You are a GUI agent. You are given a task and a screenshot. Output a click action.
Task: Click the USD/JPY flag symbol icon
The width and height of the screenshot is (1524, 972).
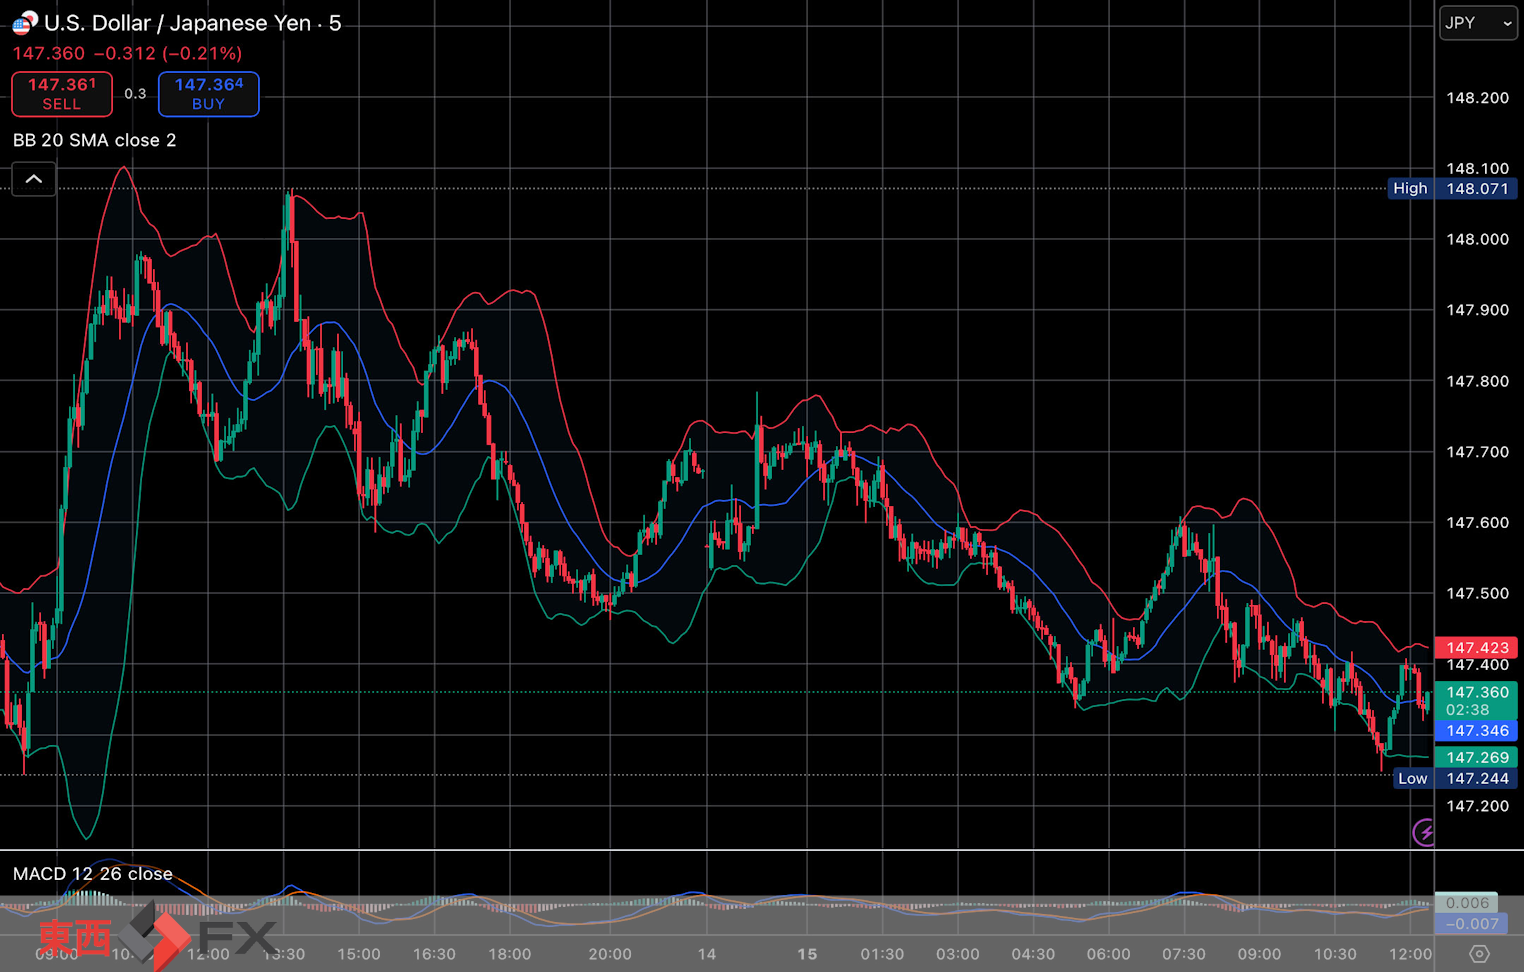coord(24,23)
